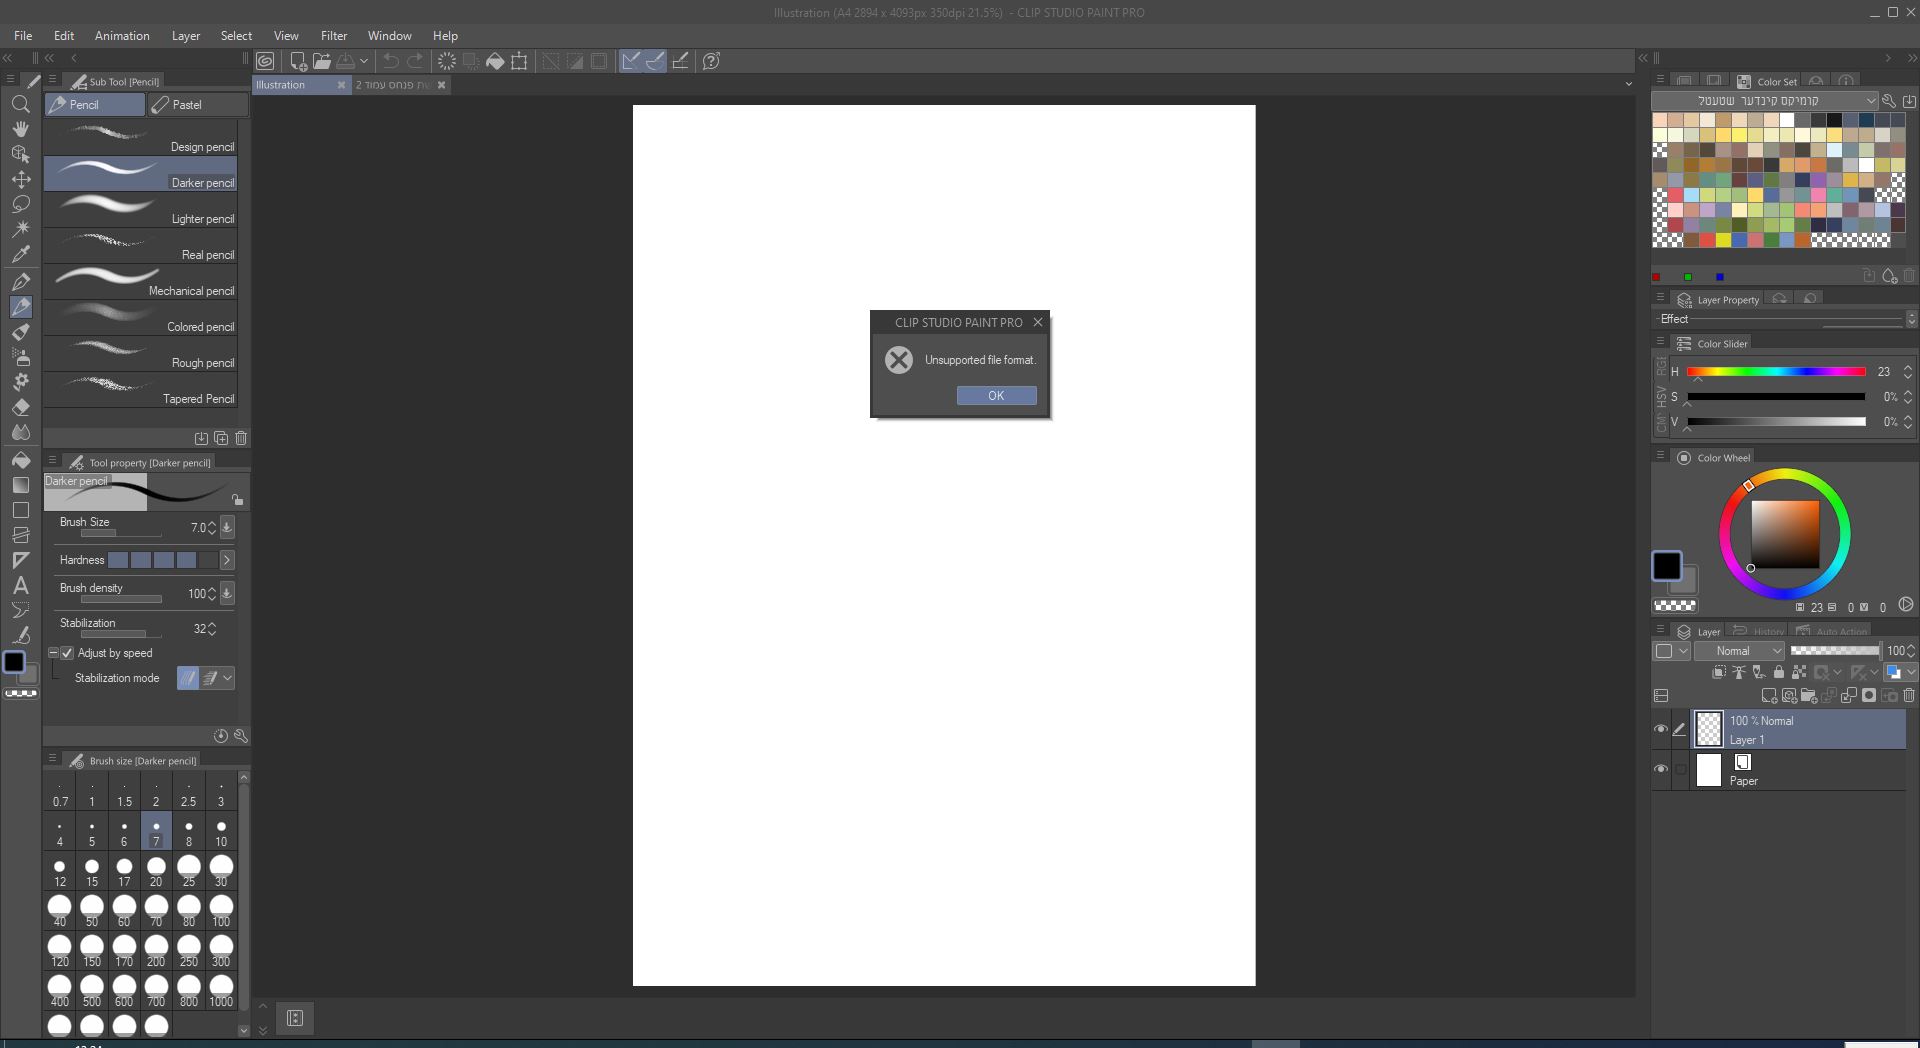Create a new canvas from command bar
Image resolution: width=1920 pixels, height=1048 pixels.
pyautogui.click(x=297, y=61)
